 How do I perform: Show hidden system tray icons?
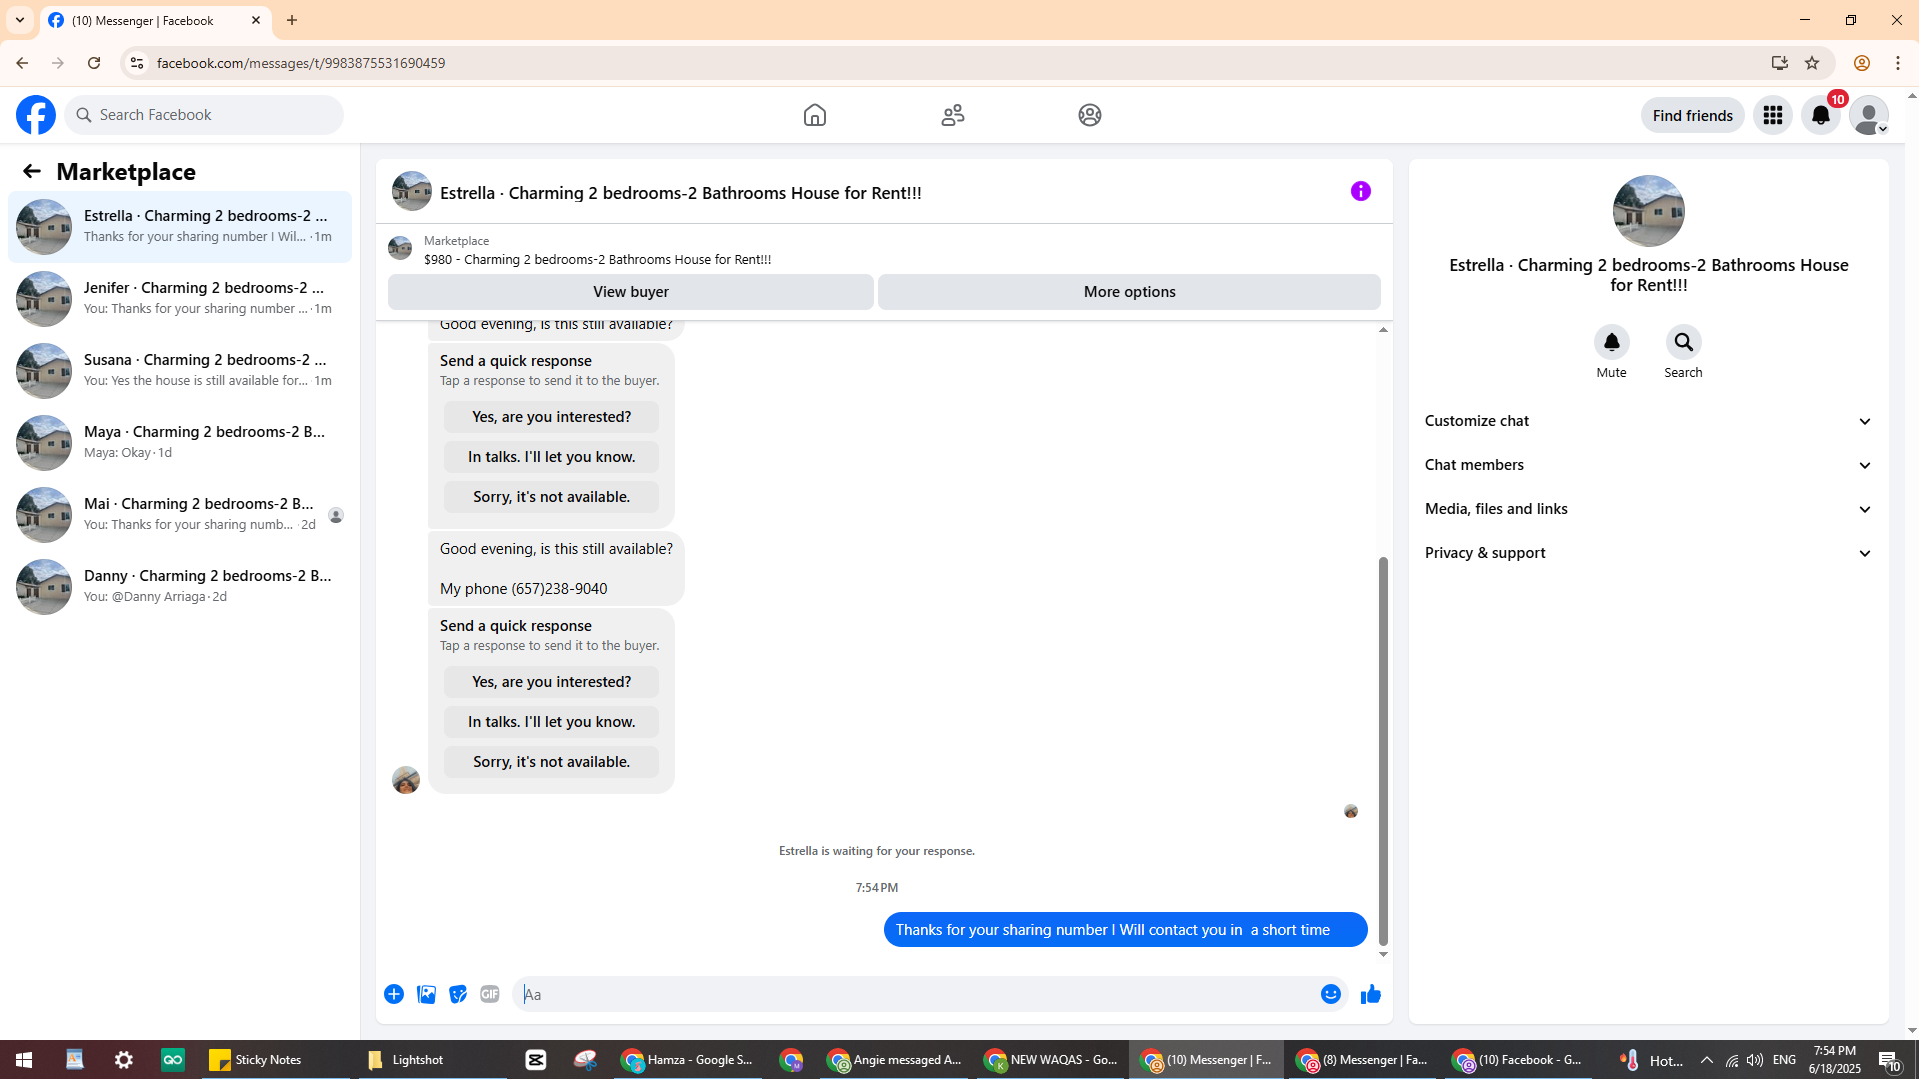click(1707, 1060)
